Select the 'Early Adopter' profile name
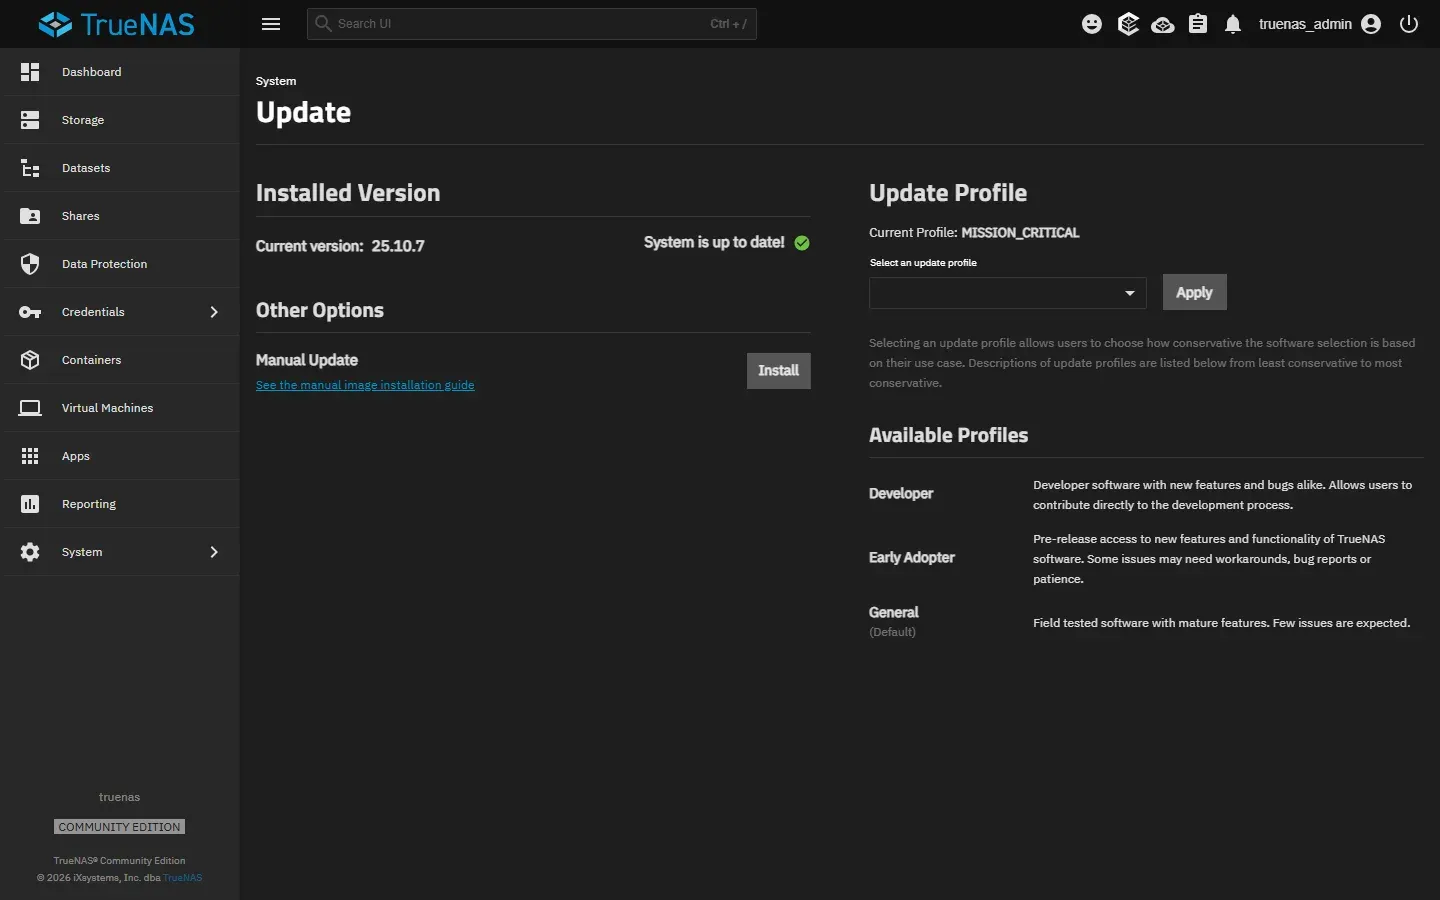The height and width of the screenshot is (900, 1440). point(912,558)
